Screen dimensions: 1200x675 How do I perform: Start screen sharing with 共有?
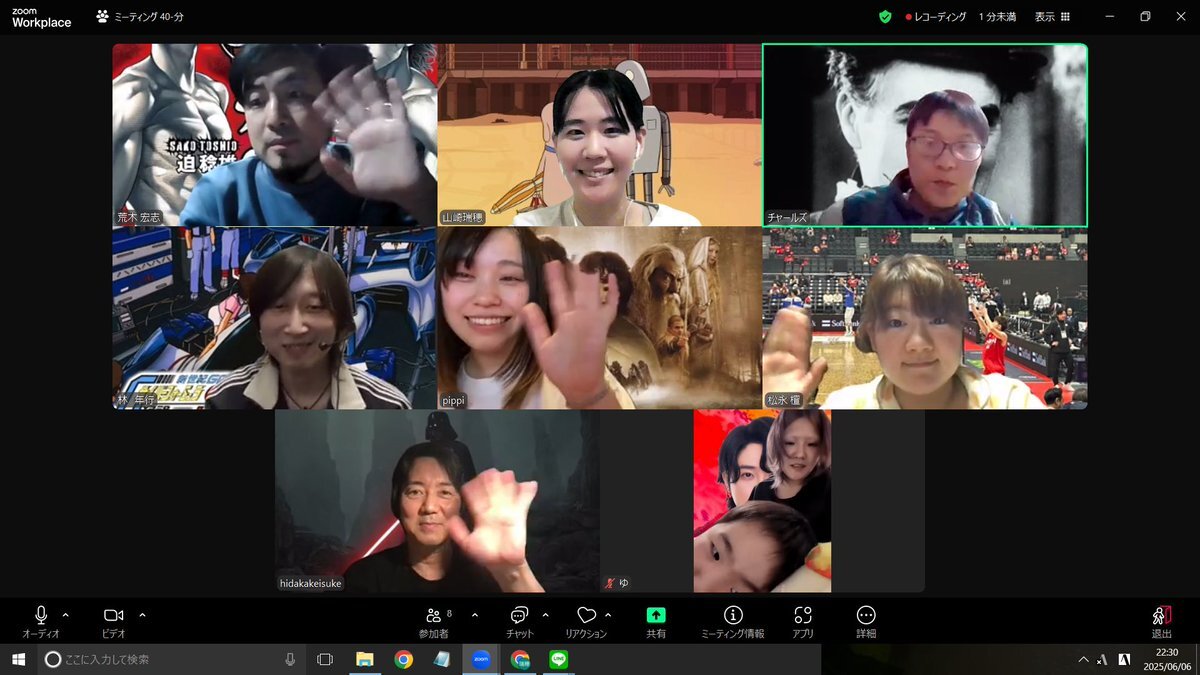click(x=656, y=622)
